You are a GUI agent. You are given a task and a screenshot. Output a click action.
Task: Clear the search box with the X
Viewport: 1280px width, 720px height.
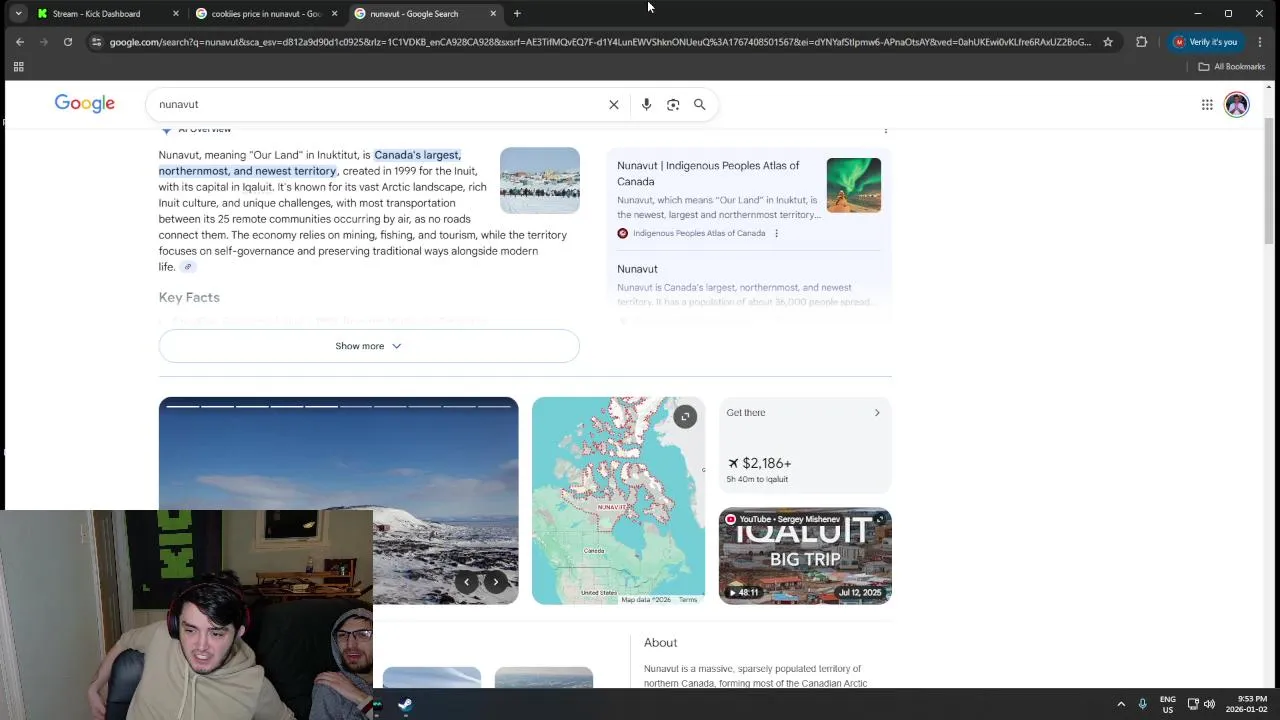pyautogui.click(x=614, y=104)
